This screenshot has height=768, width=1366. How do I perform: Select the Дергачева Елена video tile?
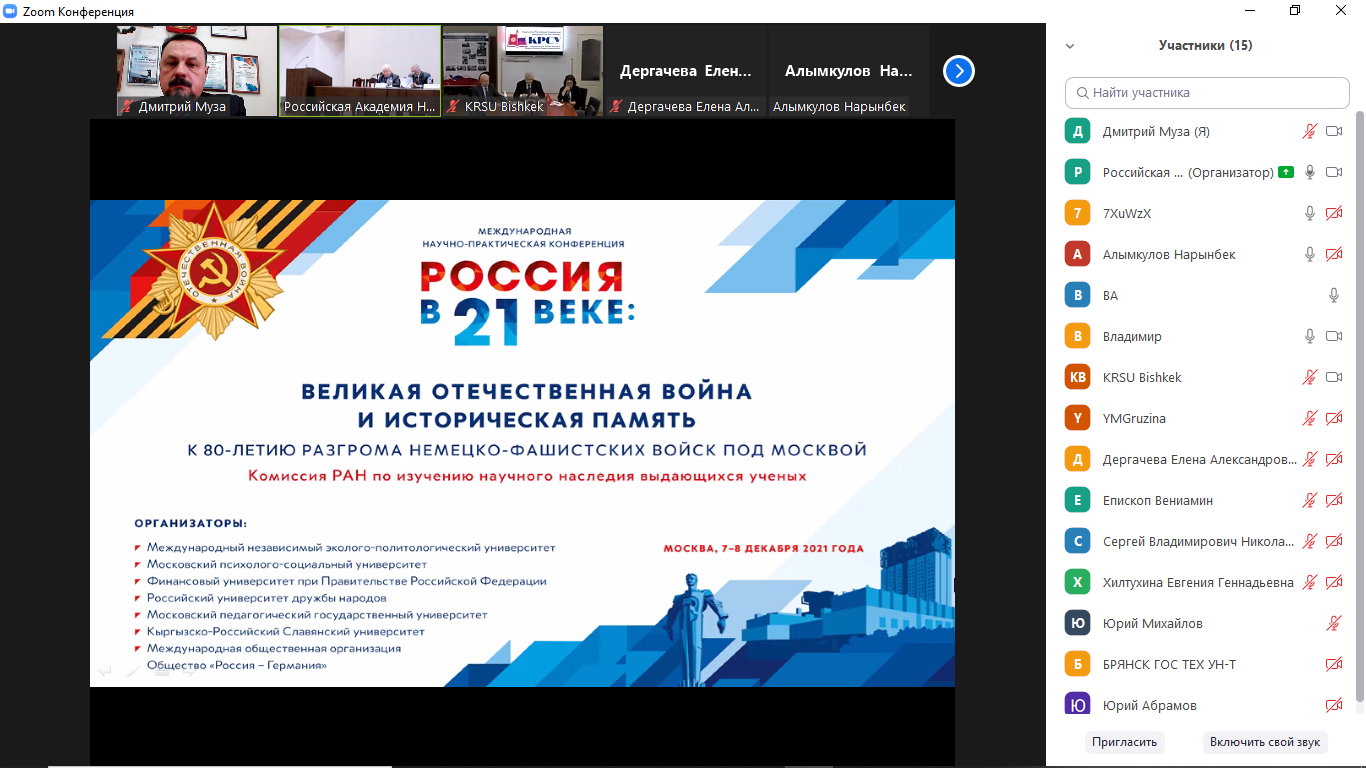pos(686,71)
